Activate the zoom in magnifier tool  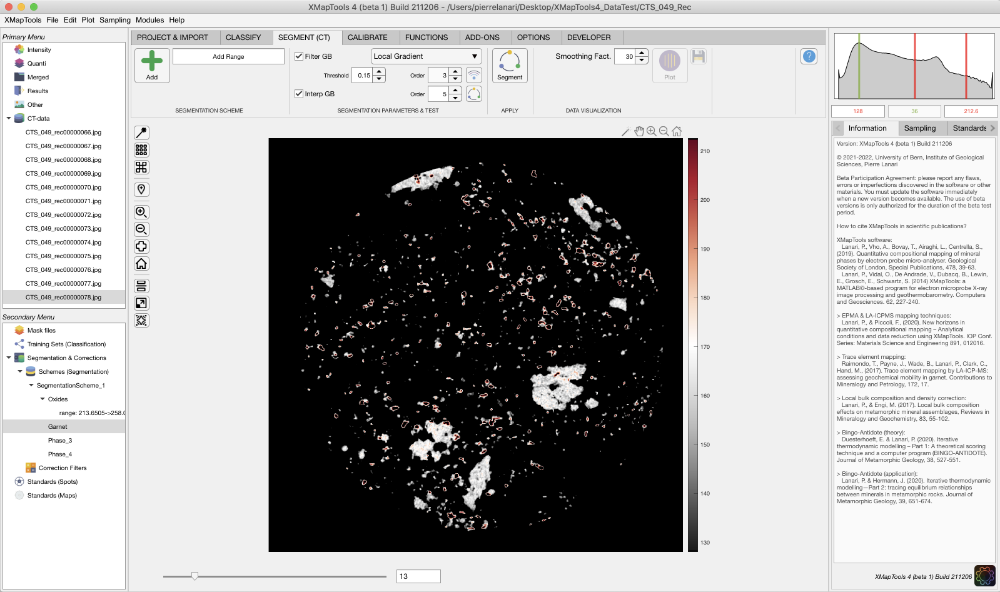(141, 212)
